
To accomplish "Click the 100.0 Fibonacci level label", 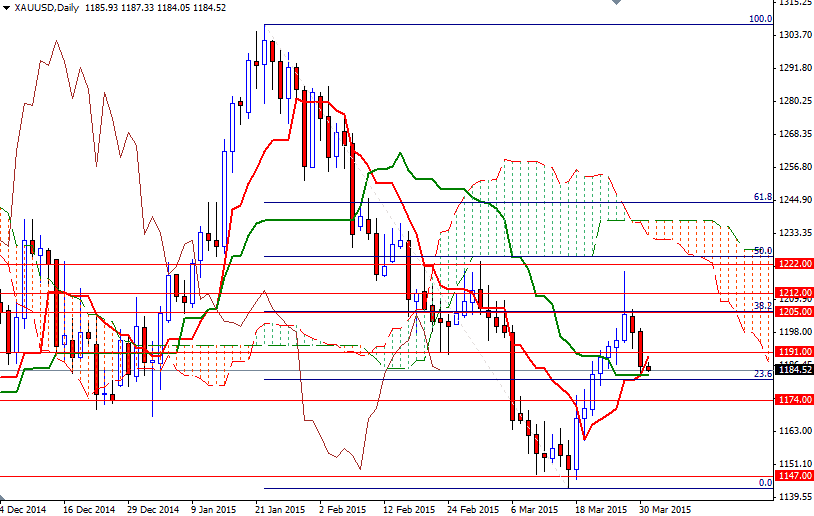I will click(x=761, y=19).
